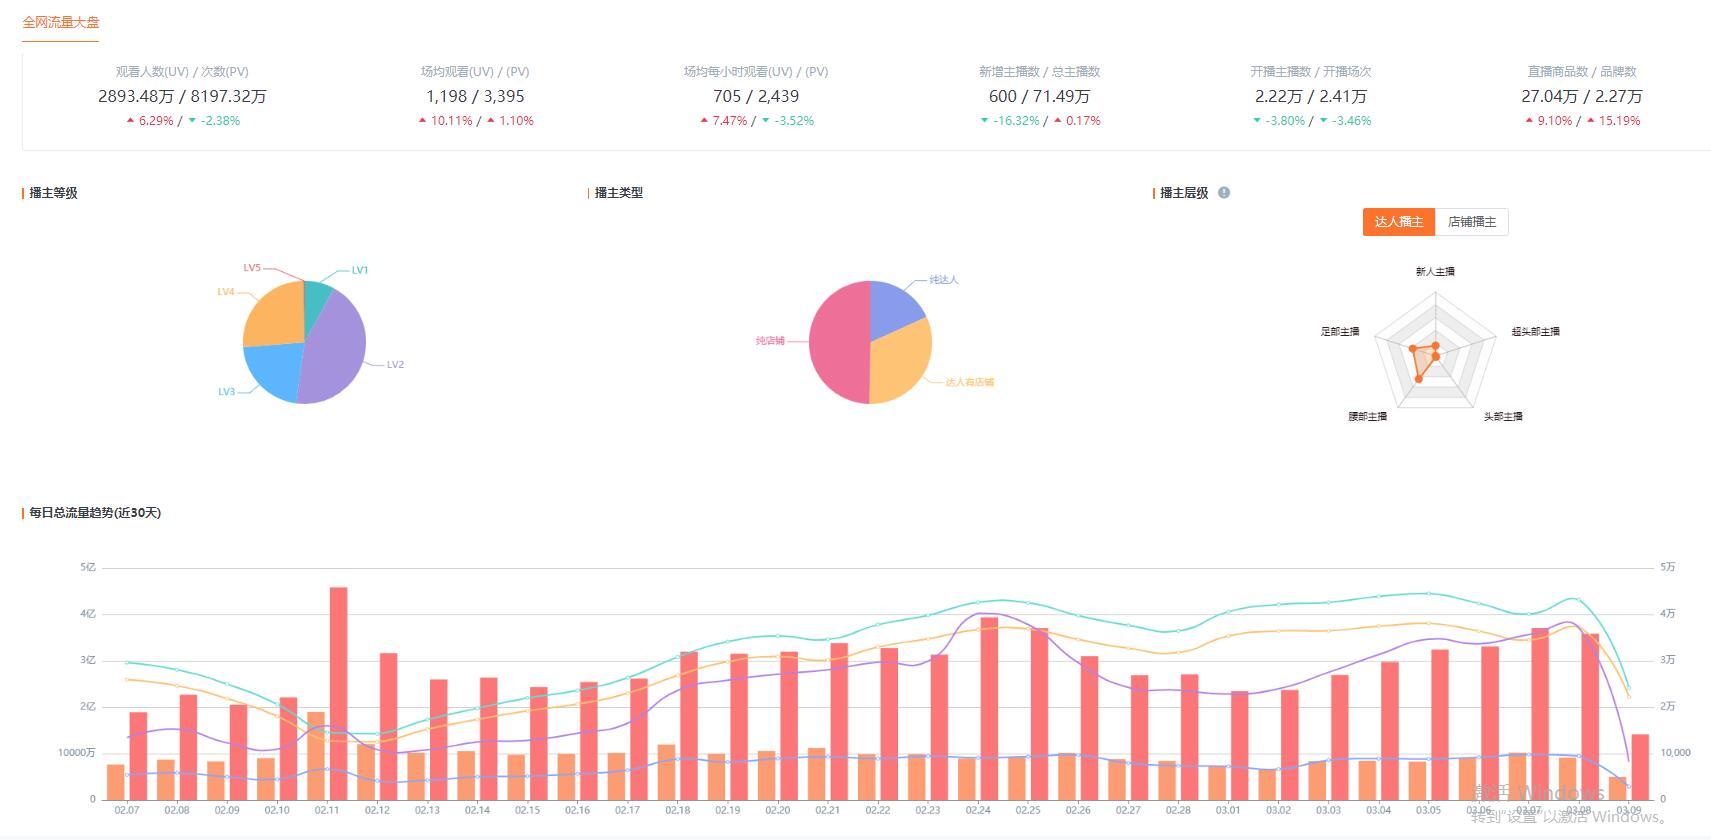Click the 足部主播 radar axis label
This screenshot has width=1711, height=840.
pyautogui.click(x=1340, y=332)
